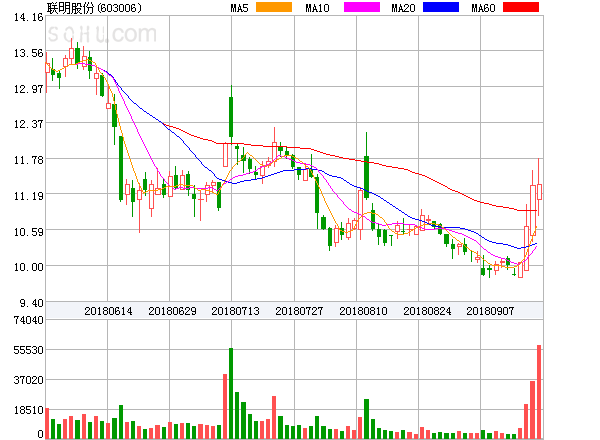
Task: Click the 55530 volume axis label
Action: [29, 350]
